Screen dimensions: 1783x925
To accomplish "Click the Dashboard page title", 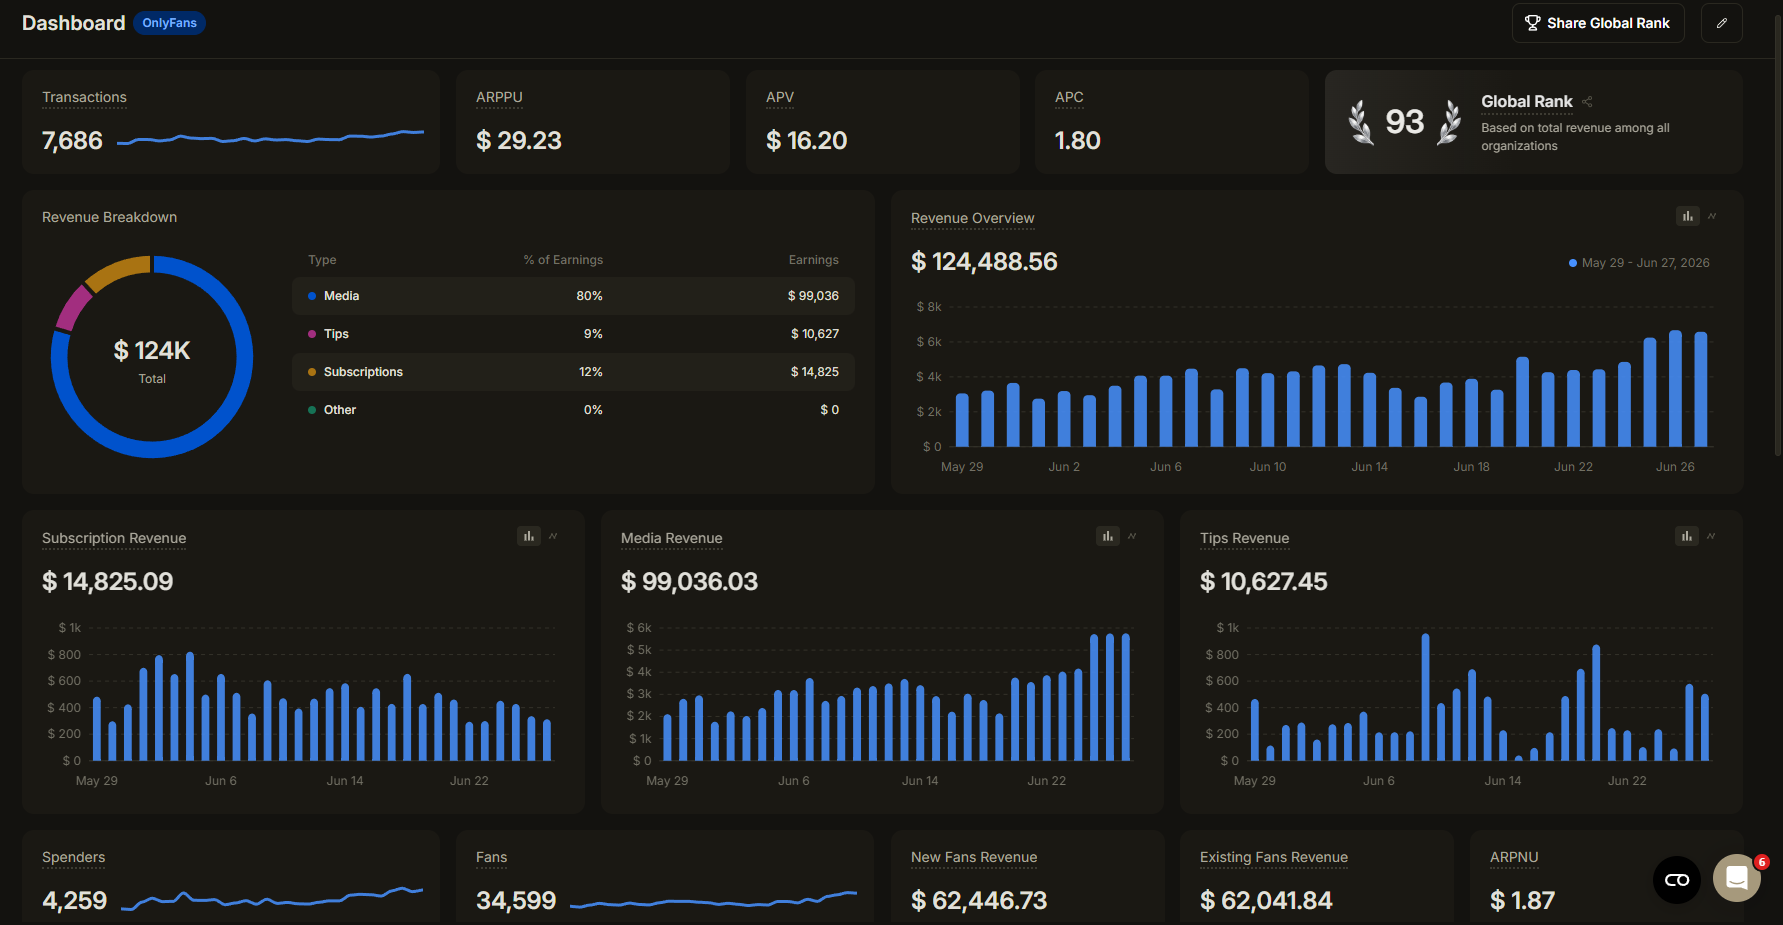I will pos(74,23).
